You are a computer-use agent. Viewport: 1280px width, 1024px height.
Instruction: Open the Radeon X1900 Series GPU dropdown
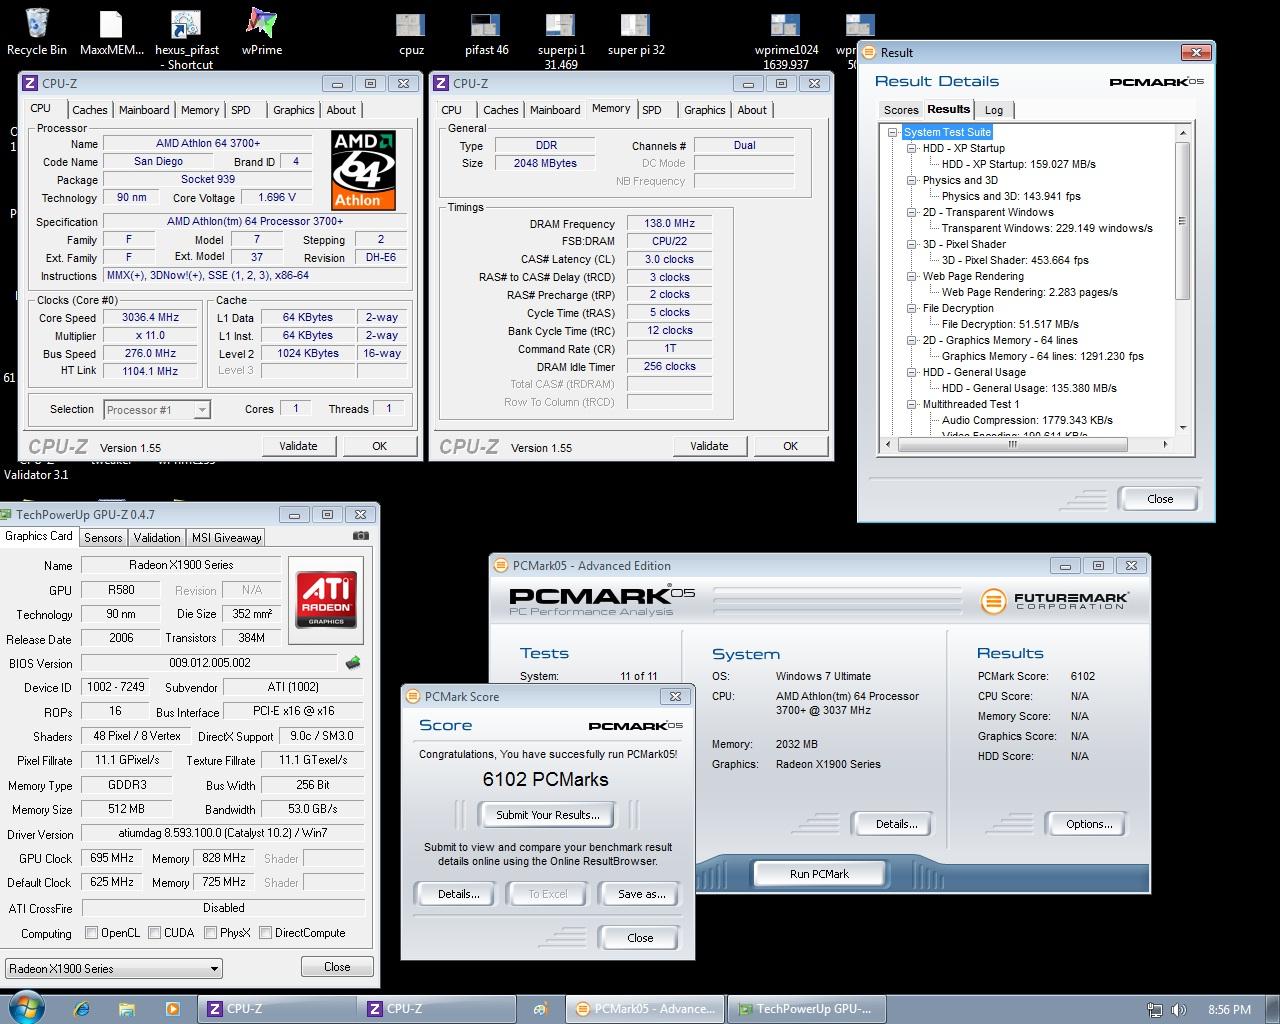tap(114, 968)
